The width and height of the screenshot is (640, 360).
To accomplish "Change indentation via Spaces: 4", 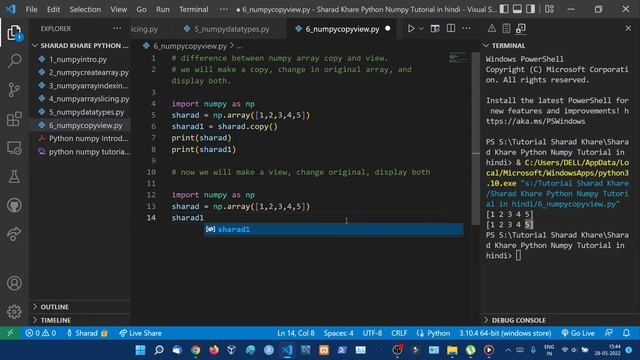I will pos(338,333).
